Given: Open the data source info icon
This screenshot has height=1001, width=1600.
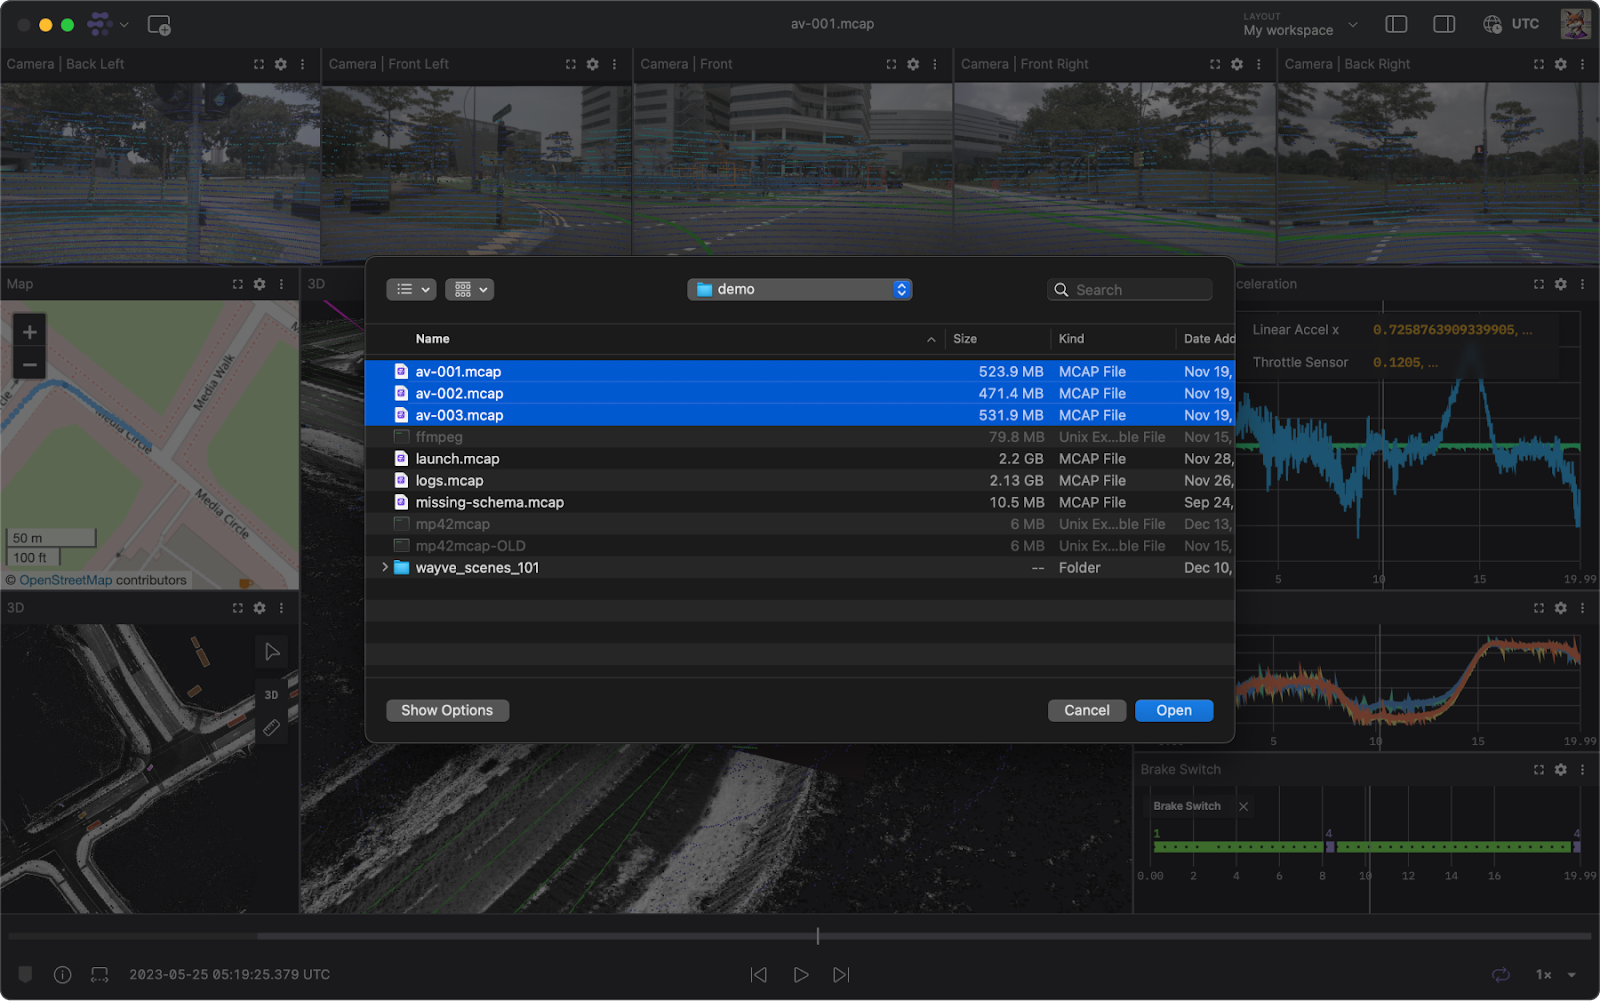Looking at the screenshot, I should (x=62, y=974).
